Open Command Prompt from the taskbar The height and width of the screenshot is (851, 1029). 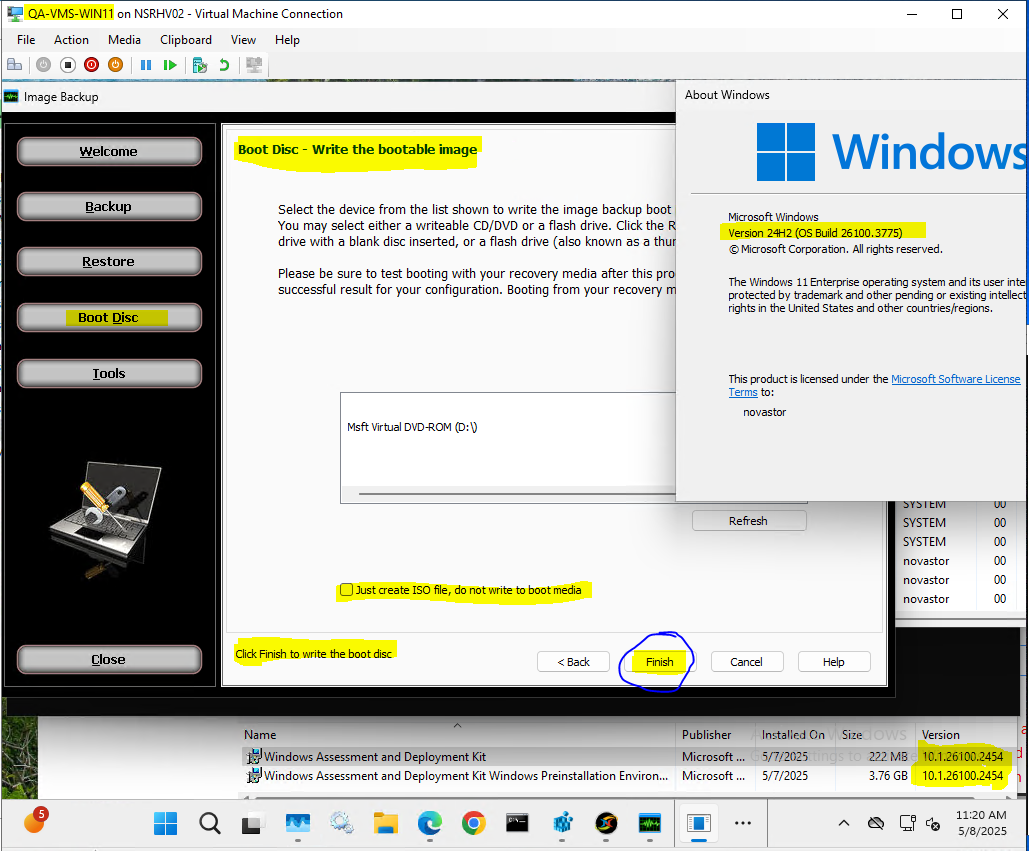(517, 823)
